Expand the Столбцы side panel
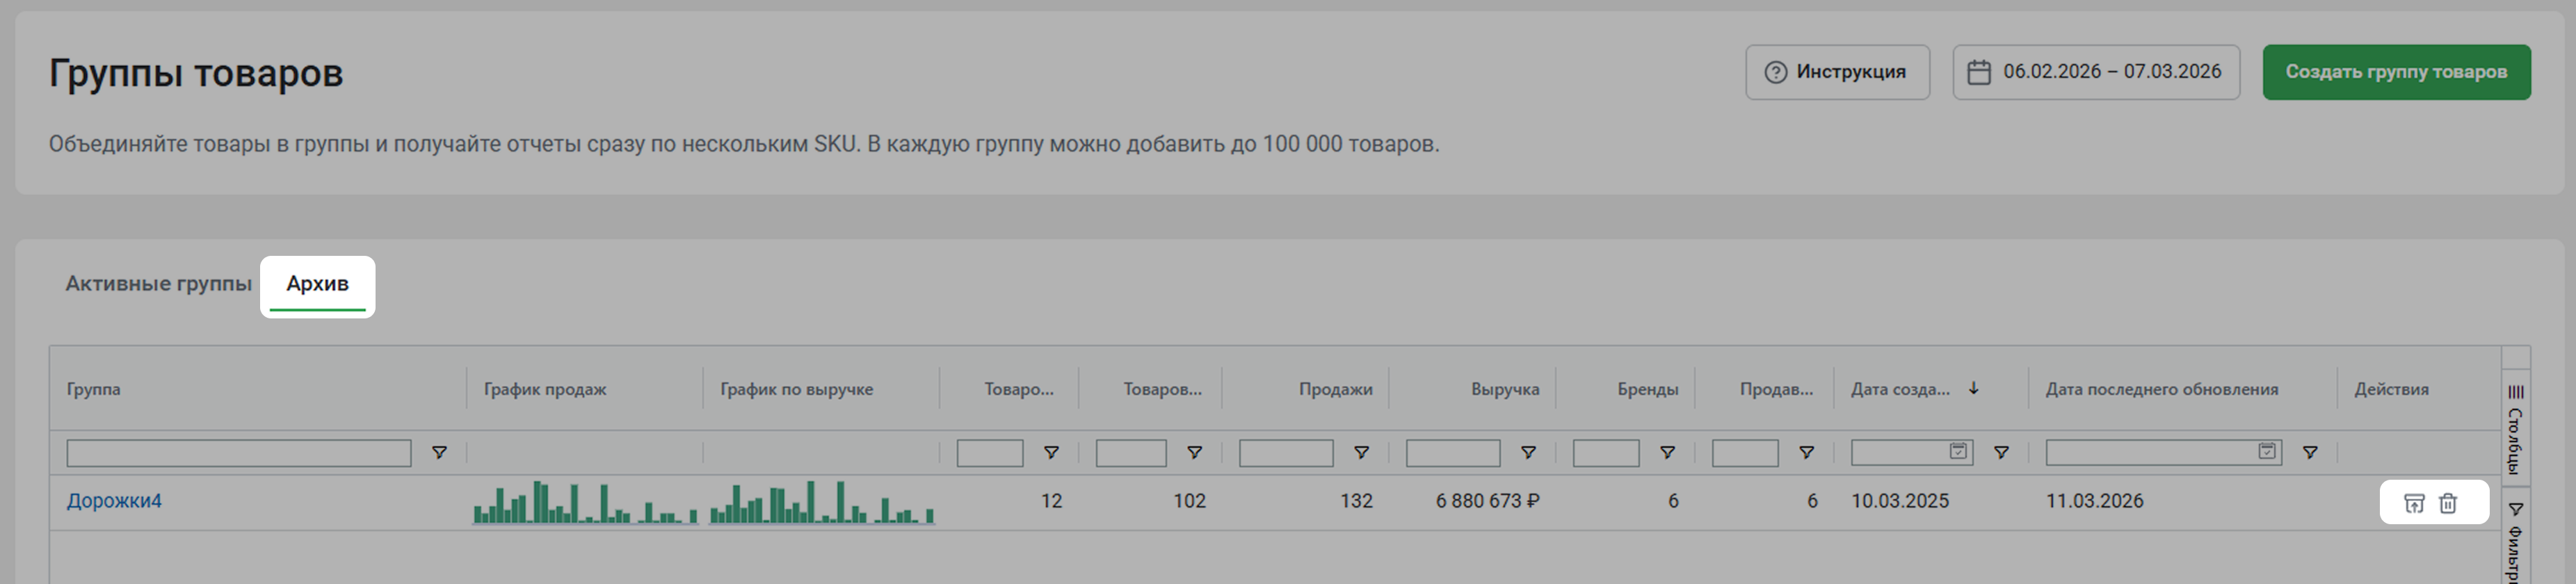The width and height of the screenshot is (2576, 584). [x=2515, y=430]
